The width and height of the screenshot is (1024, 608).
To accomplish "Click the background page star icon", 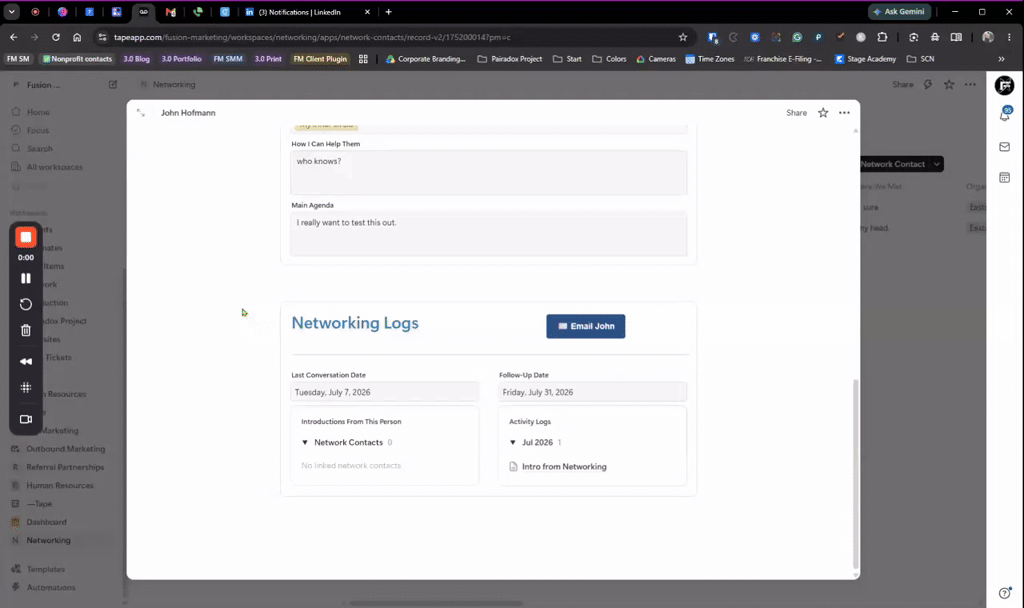I will click(949, 84).
